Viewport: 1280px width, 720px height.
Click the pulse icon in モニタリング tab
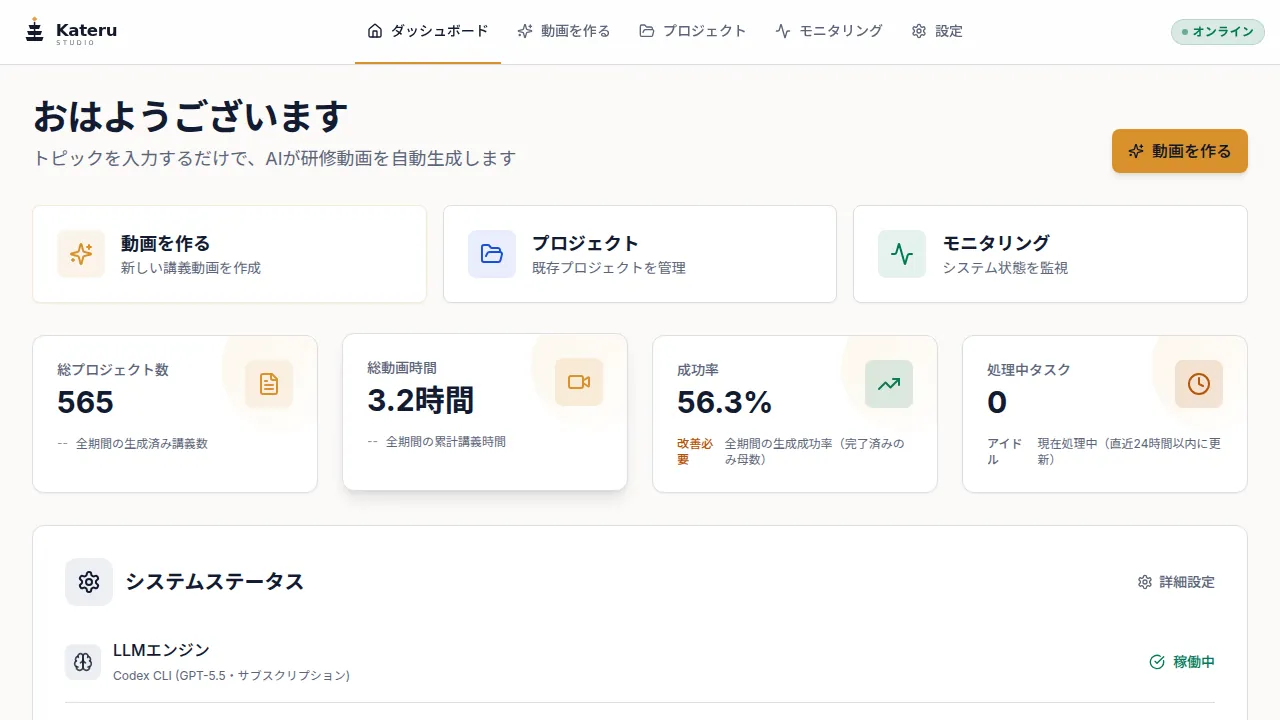pos(783,31)
